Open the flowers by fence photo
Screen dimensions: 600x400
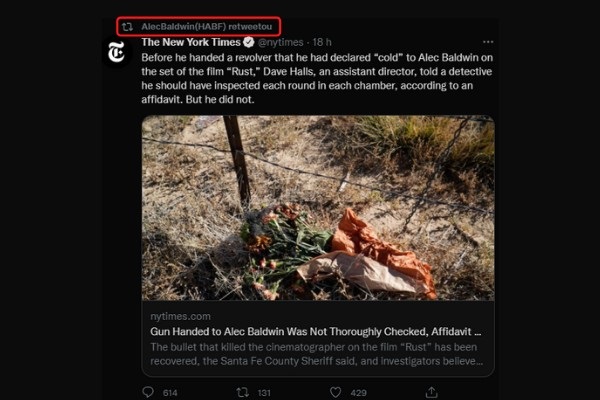point(317,207)
